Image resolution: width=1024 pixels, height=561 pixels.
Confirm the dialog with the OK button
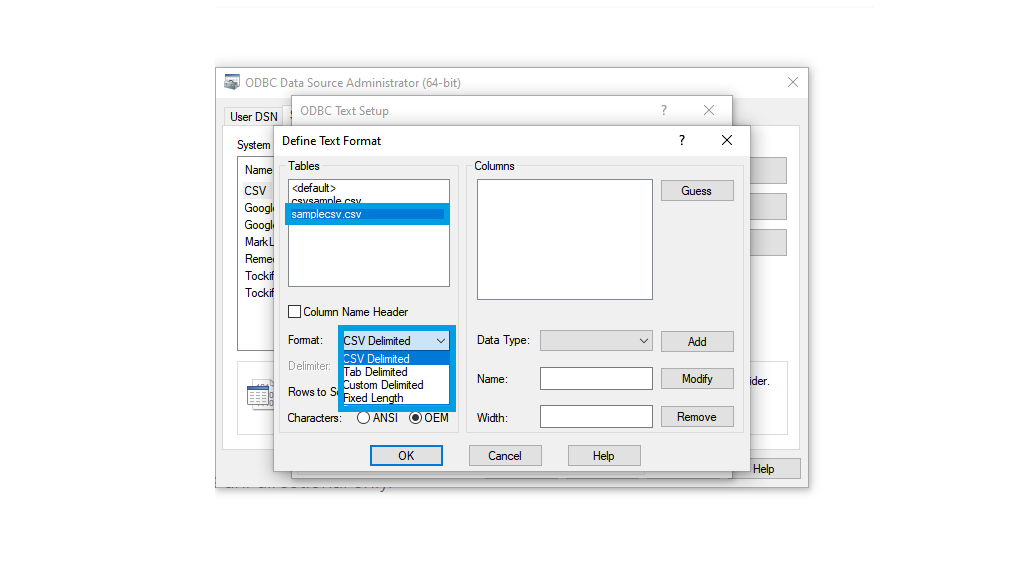point(406,456)
